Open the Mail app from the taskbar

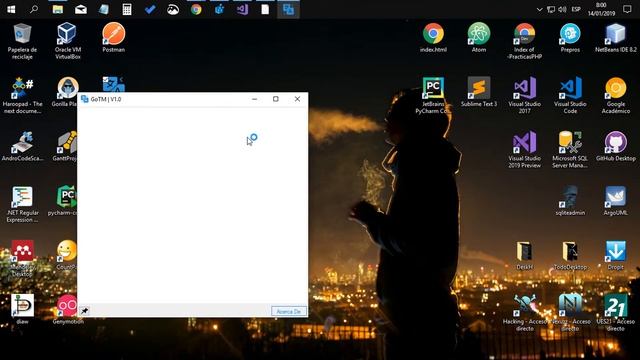(x=81, y=9)
